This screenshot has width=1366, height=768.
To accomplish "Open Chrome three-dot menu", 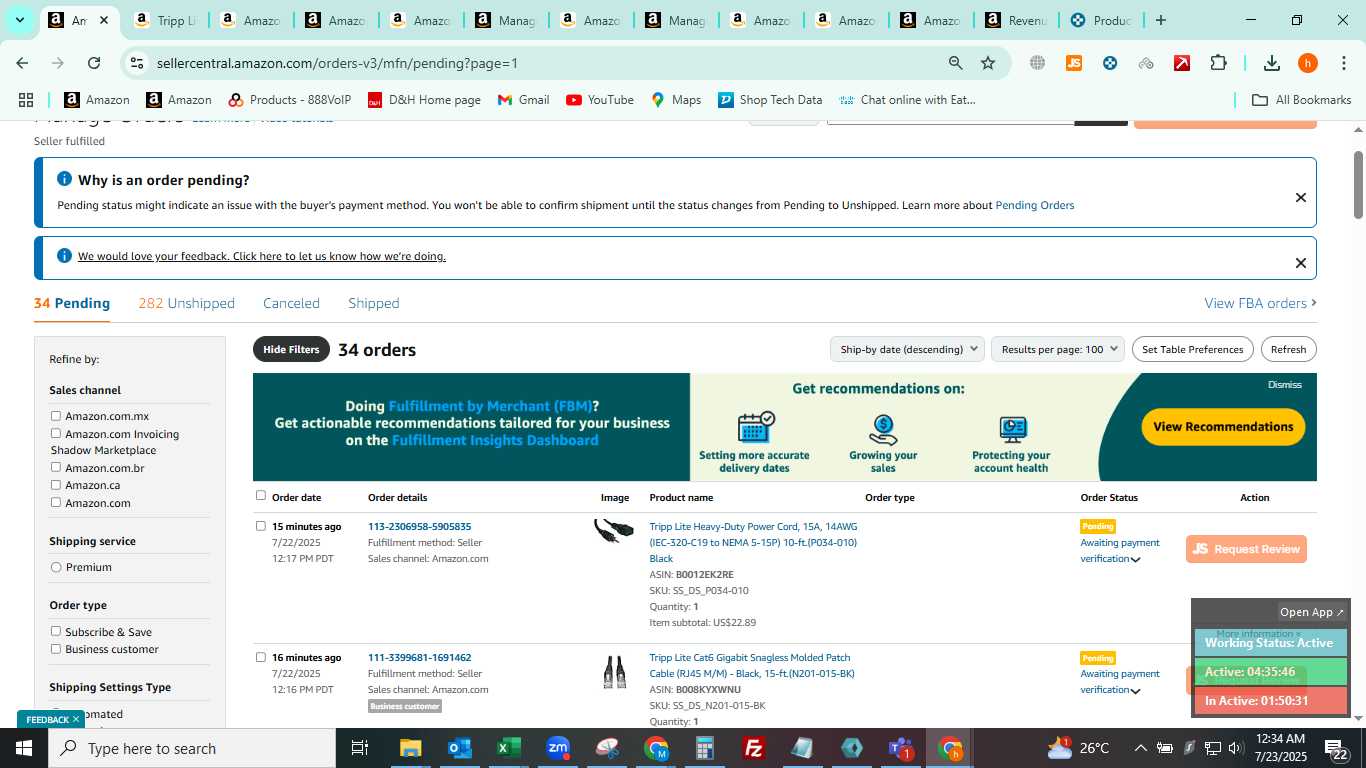I will [1343, 63].
